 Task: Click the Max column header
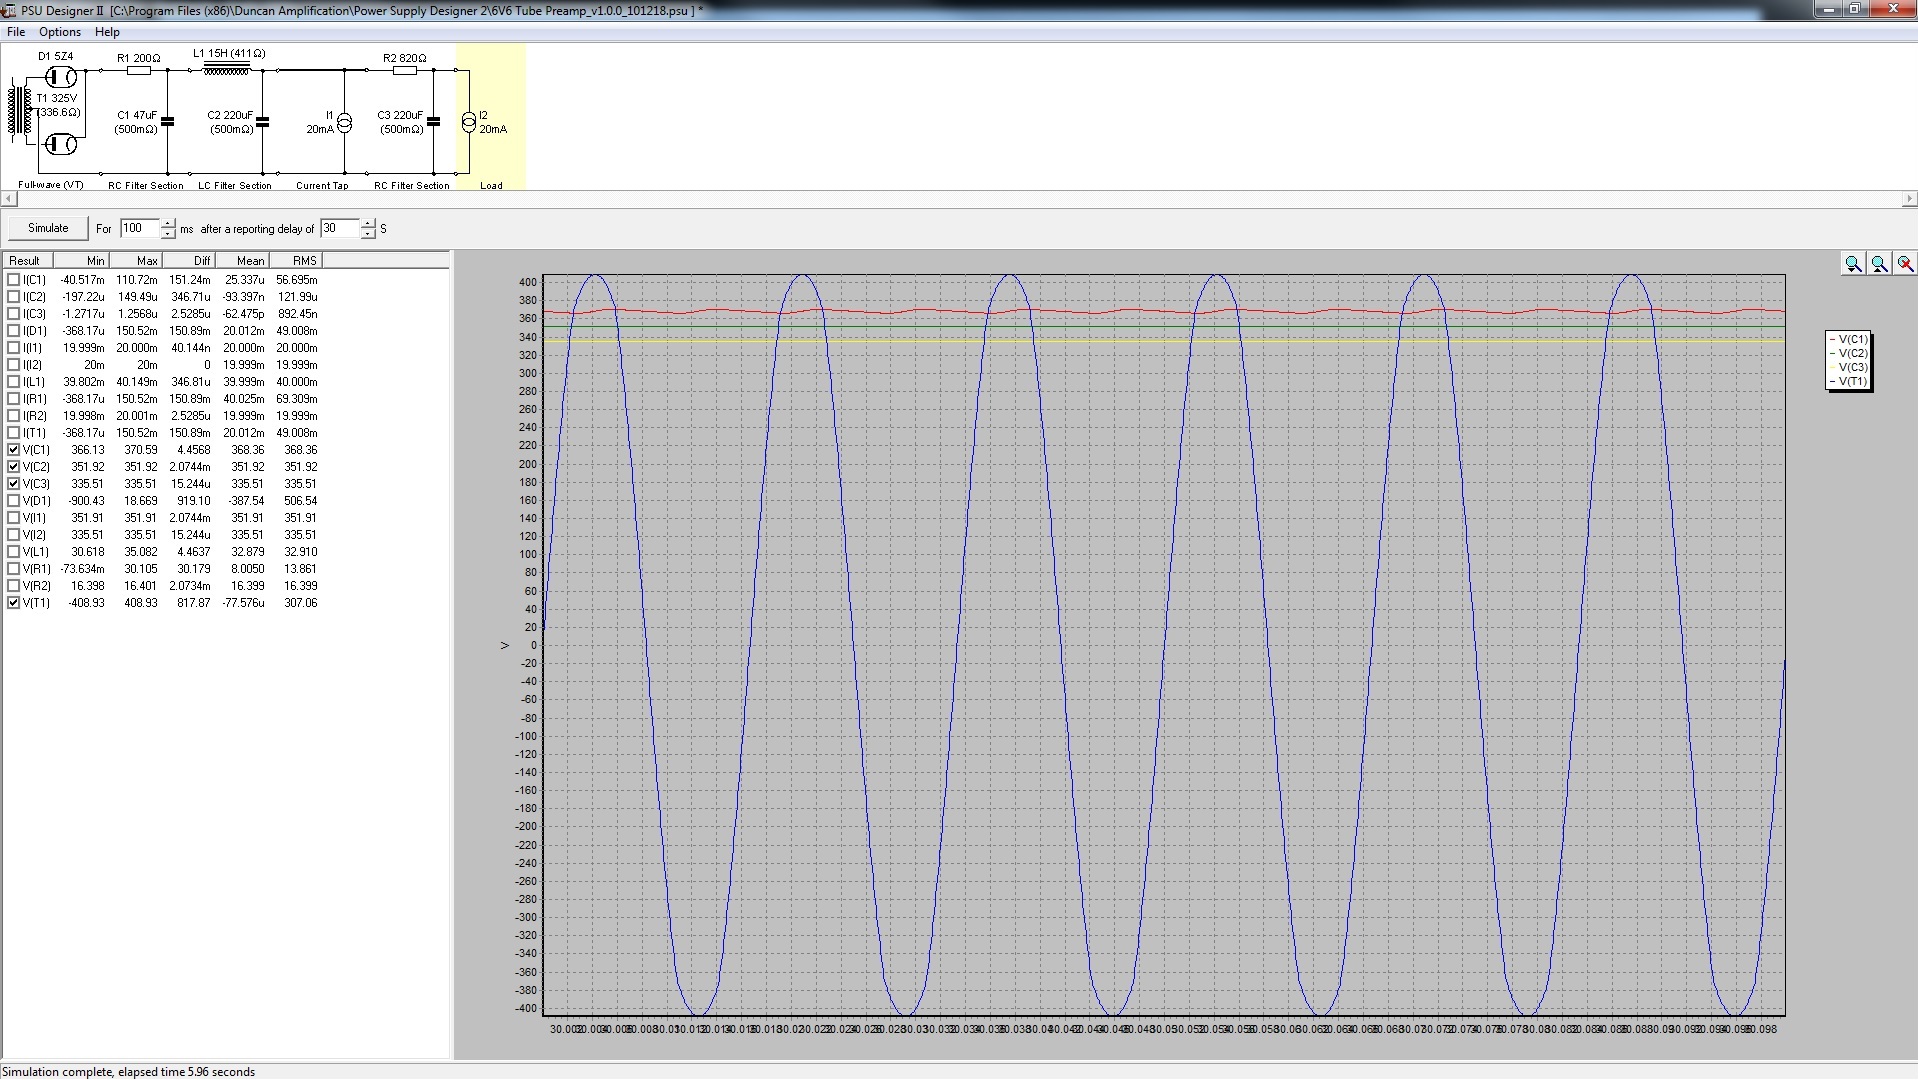(136, 260)
